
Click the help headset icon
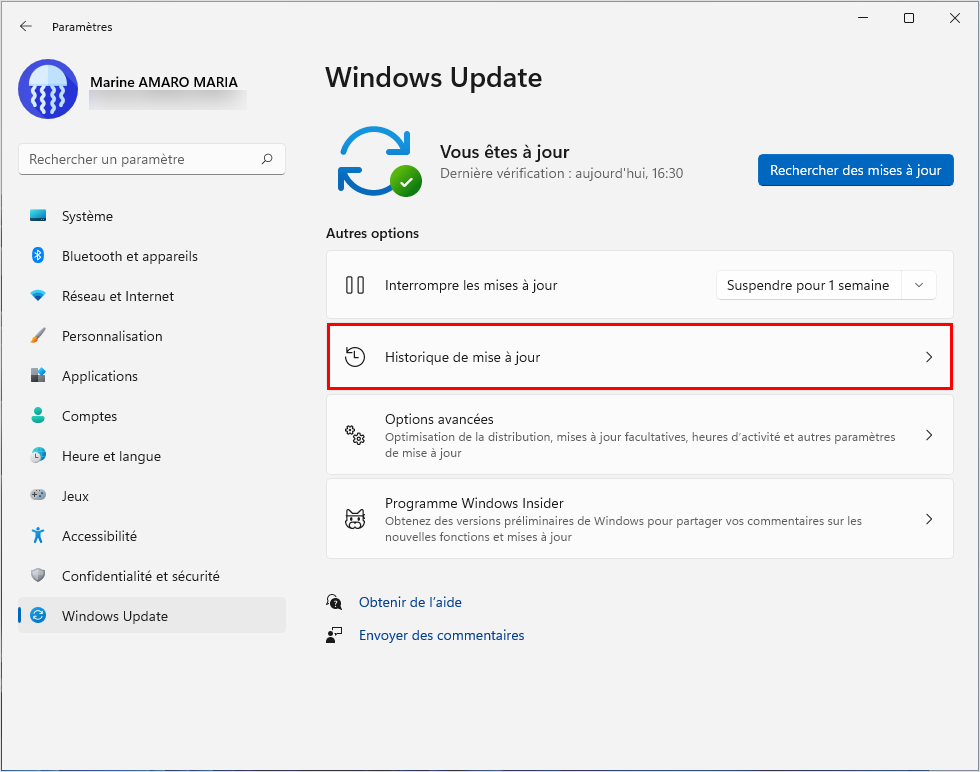click(x=334, y=602)
